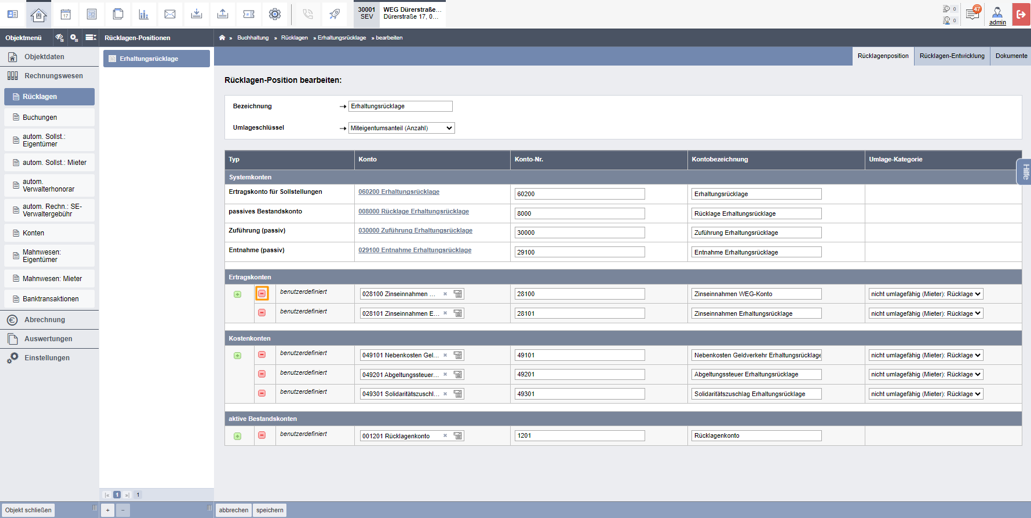Remove the Zinseinnahmen WEG-Konto row with minus icon
Viewport: 1031px width, 518px height.
(262, 294)
